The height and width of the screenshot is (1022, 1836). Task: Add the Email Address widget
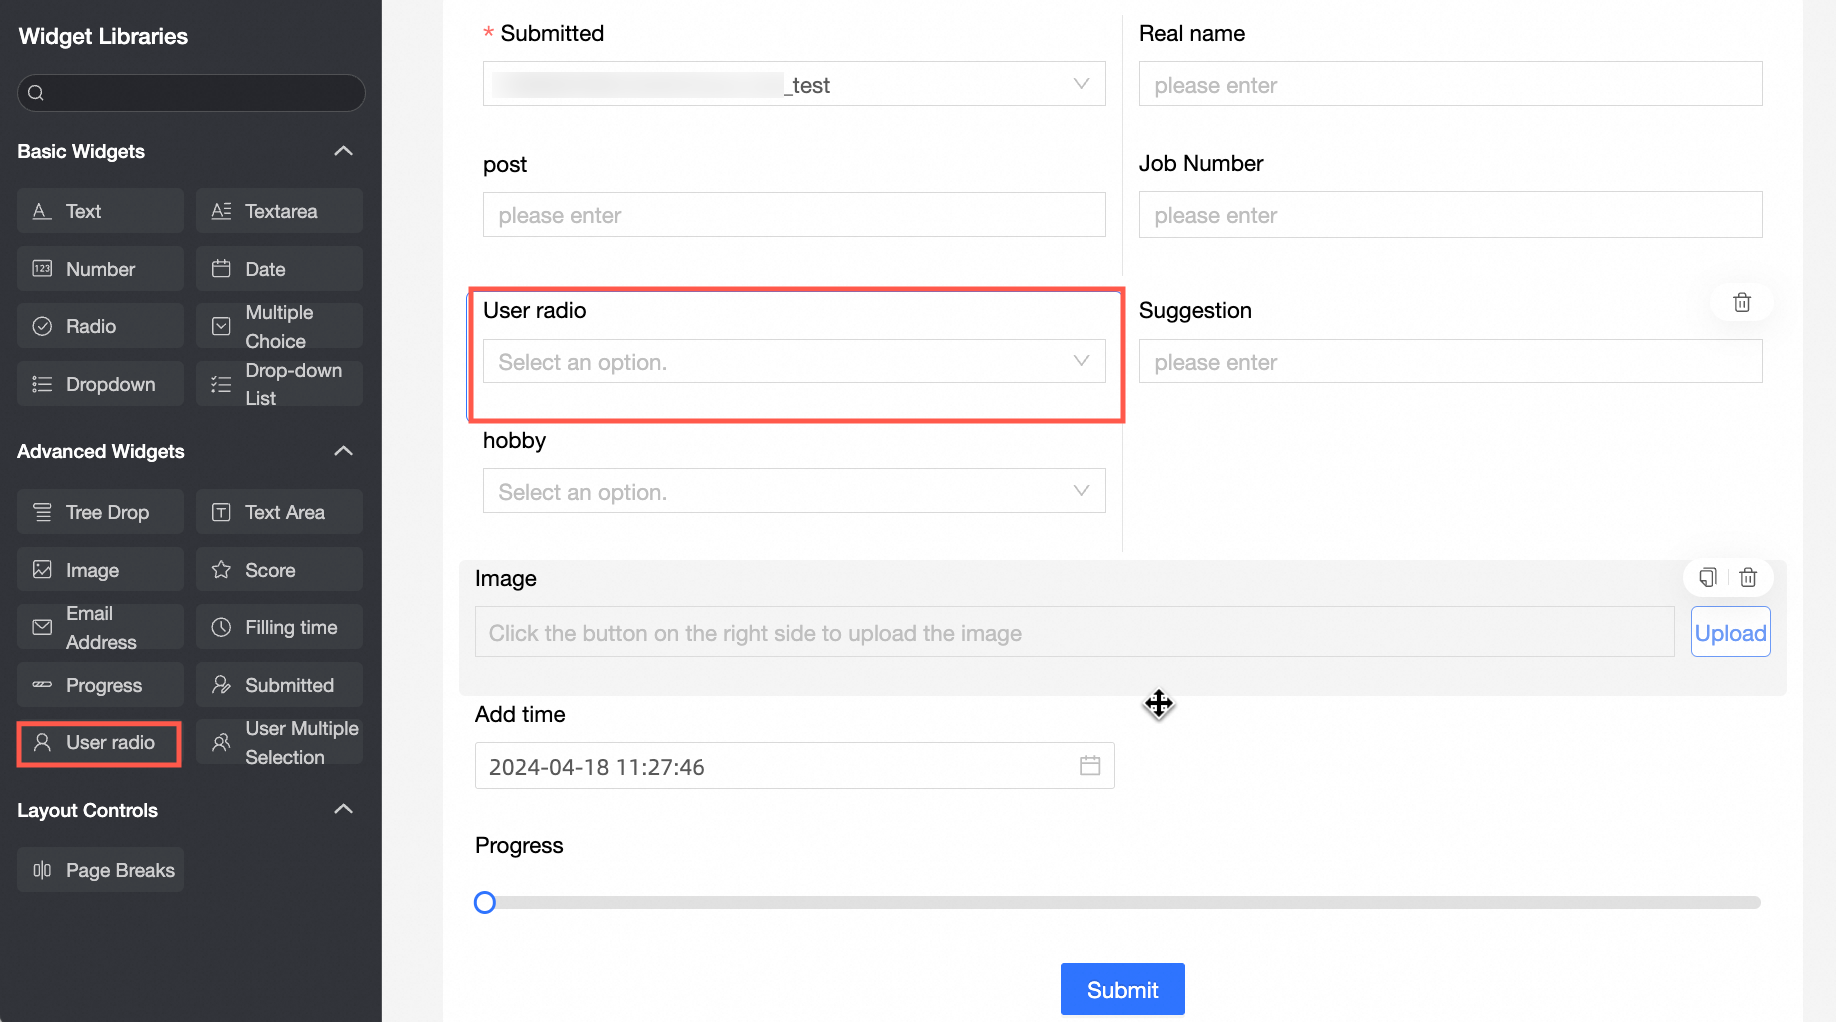click(x=100, y=627)
